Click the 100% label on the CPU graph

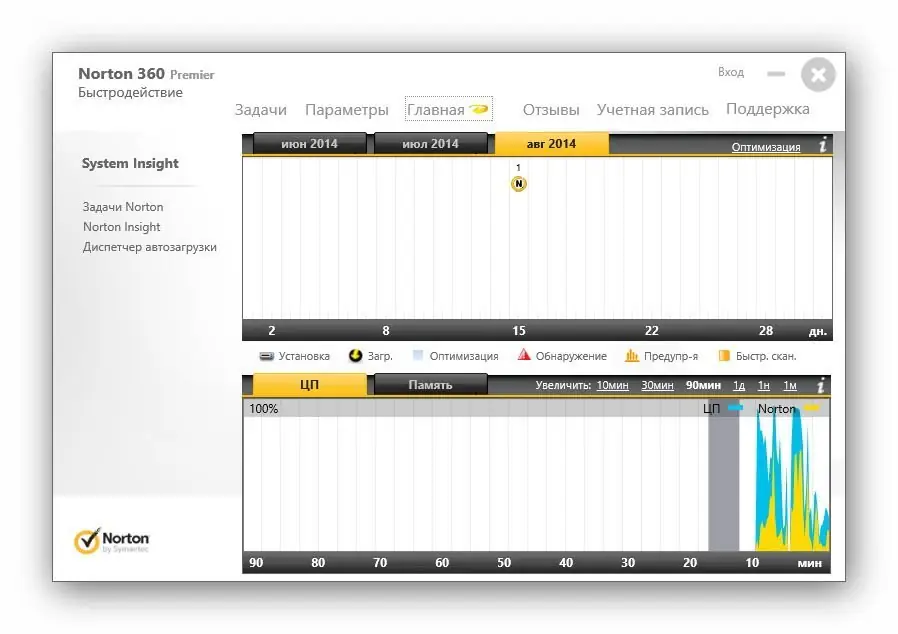pos(263,408)
